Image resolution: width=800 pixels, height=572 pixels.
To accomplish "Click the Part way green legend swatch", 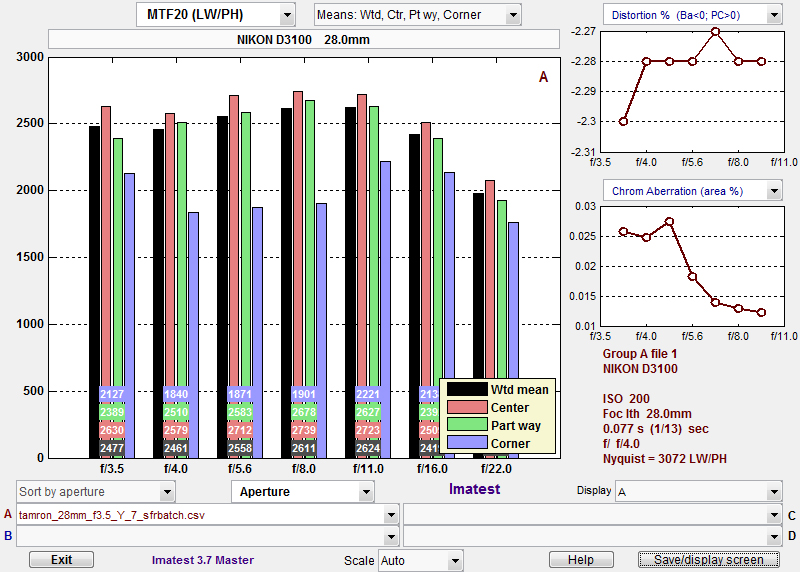I will (467, 425).
